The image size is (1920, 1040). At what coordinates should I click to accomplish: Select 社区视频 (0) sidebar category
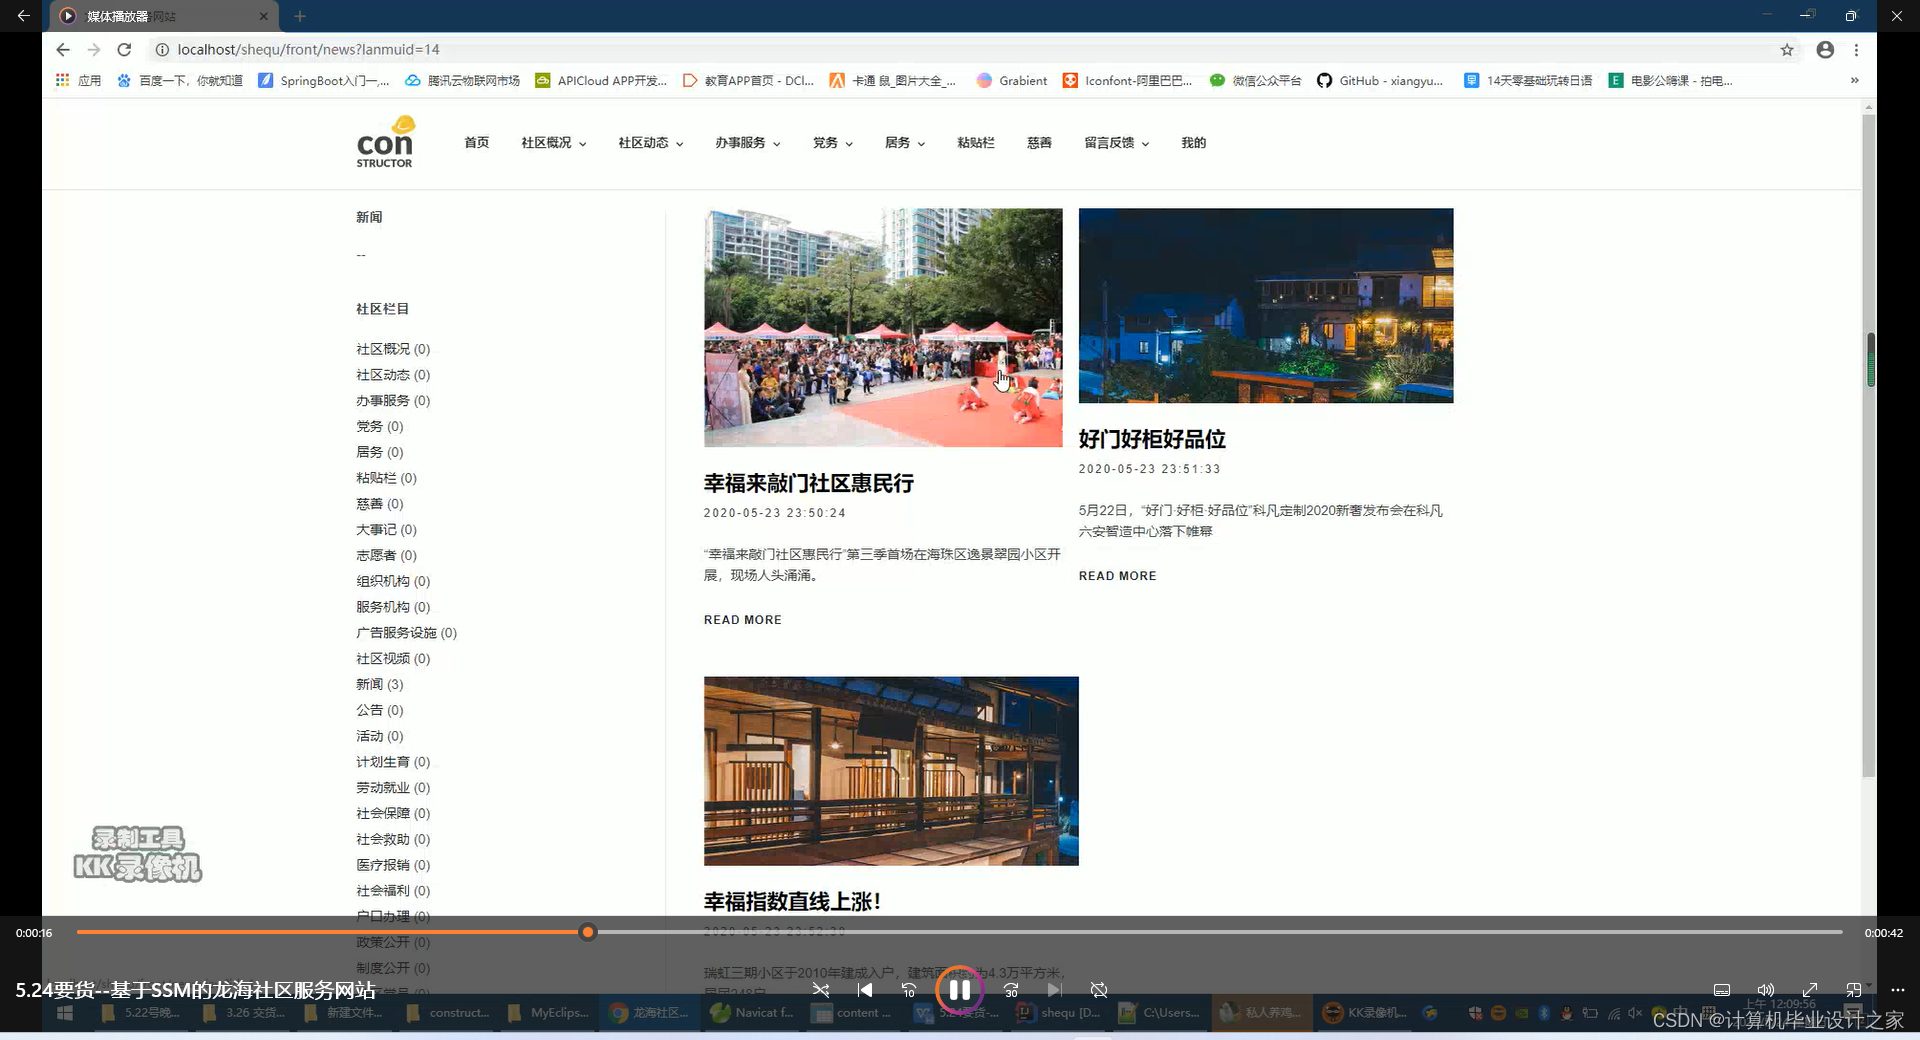pos(393,658)
